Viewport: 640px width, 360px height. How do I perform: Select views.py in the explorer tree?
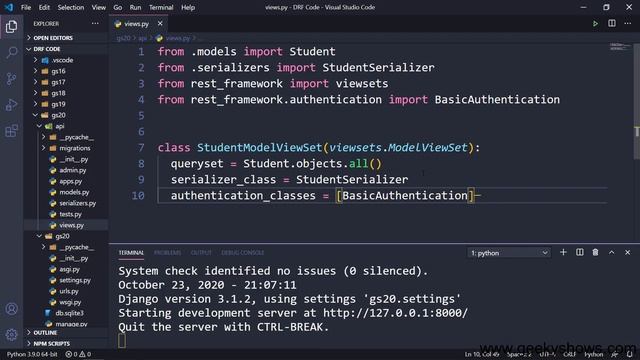click(x=65, y=225)
